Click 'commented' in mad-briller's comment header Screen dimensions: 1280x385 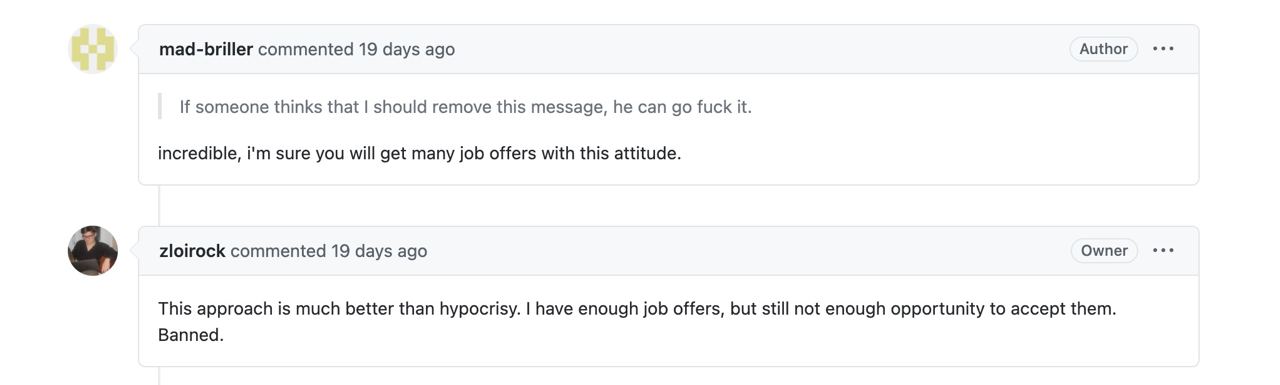click(306, 49)
